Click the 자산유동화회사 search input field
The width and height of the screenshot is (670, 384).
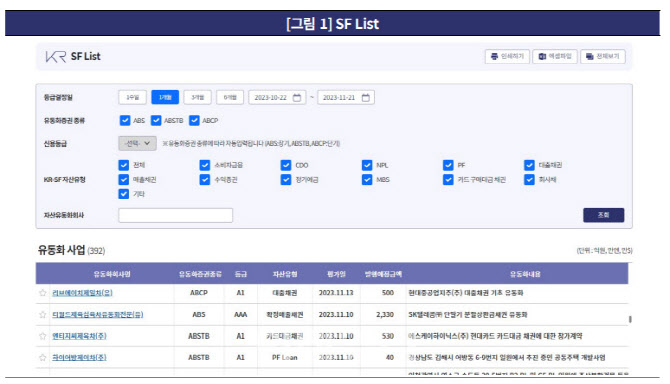(176, 215)
